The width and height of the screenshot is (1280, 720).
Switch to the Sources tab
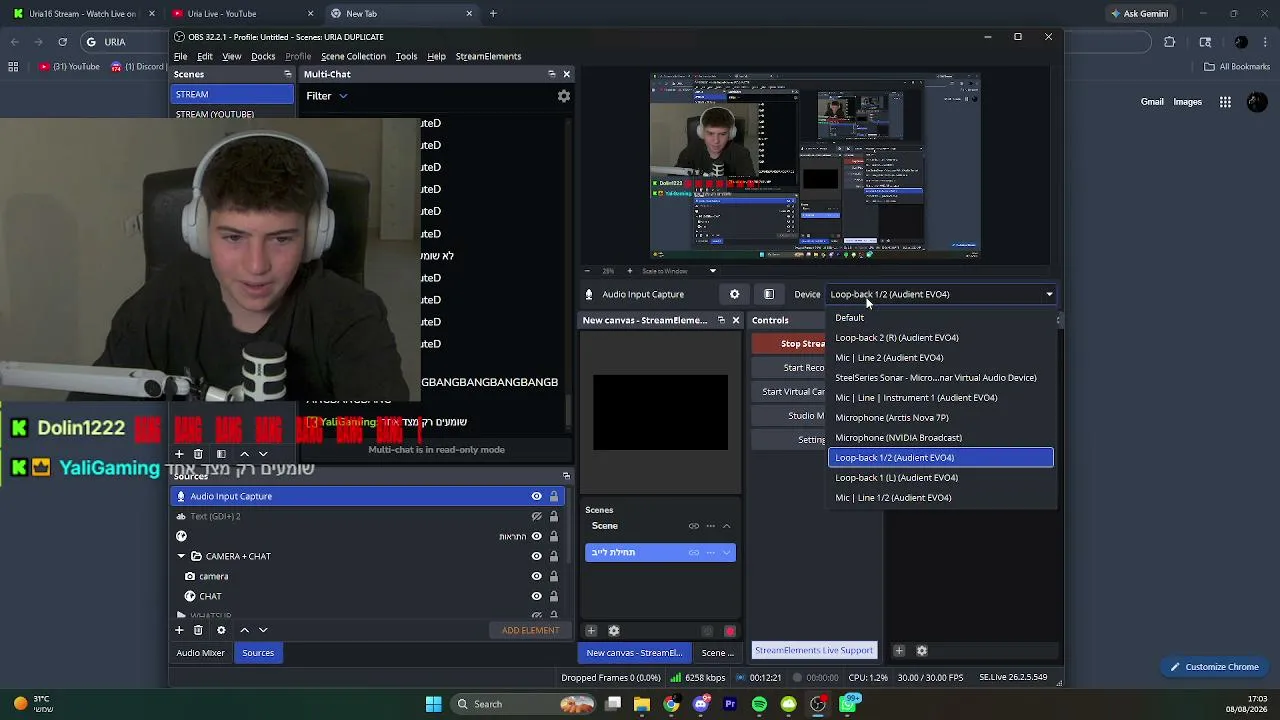(258, 653)
